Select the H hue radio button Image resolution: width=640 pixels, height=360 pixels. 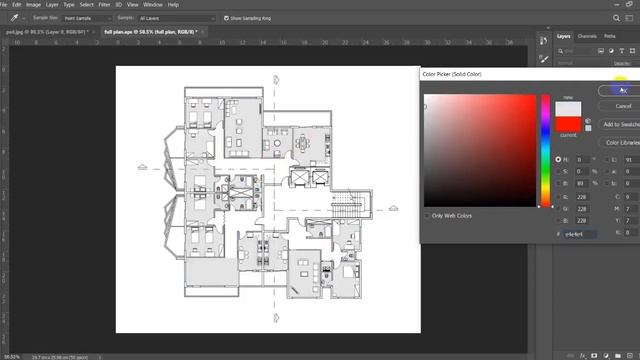558,160
